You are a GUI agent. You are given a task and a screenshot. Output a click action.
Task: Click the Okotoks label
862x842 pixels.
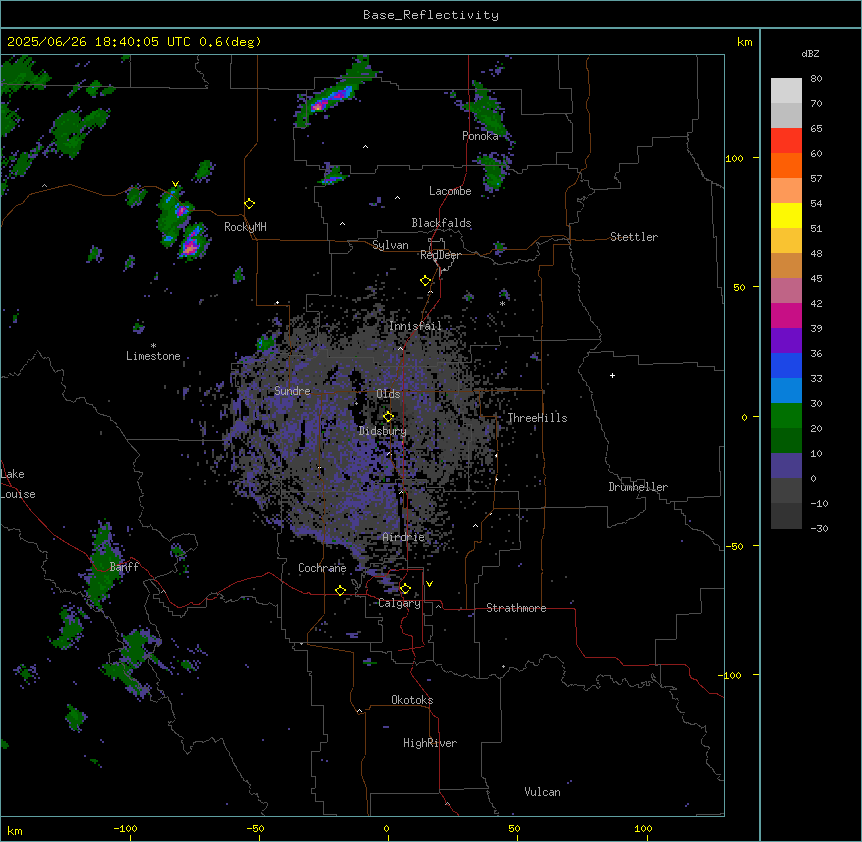tap(412, 700)
